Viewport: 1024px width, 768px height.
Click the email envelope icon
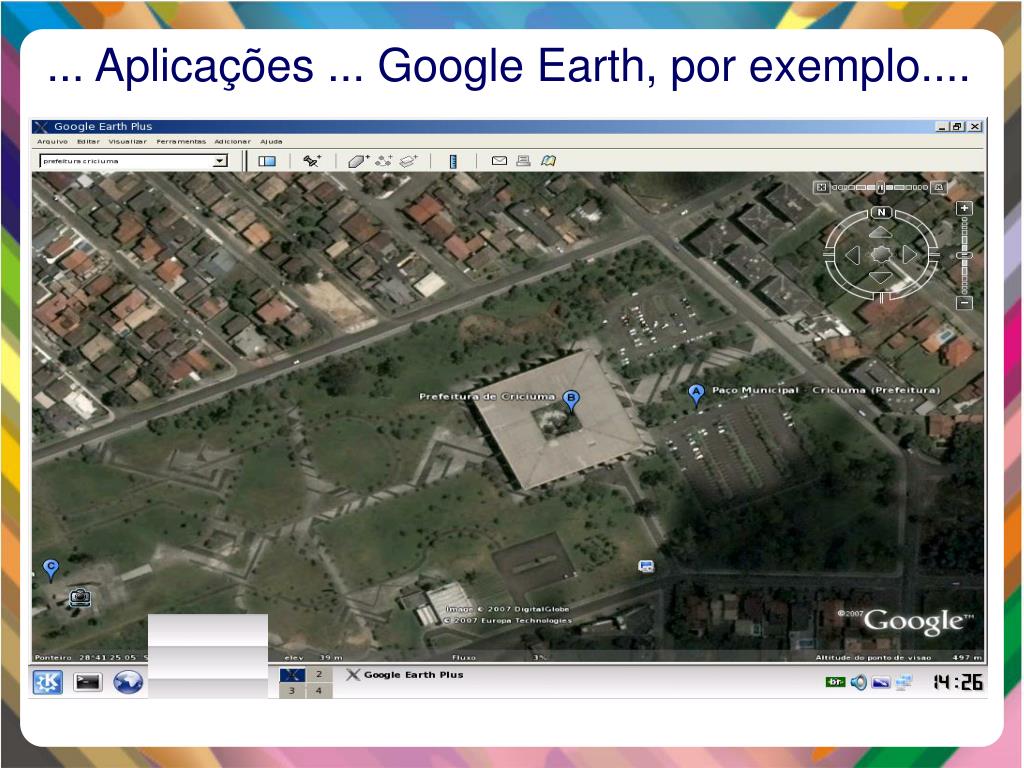point(499,161)
